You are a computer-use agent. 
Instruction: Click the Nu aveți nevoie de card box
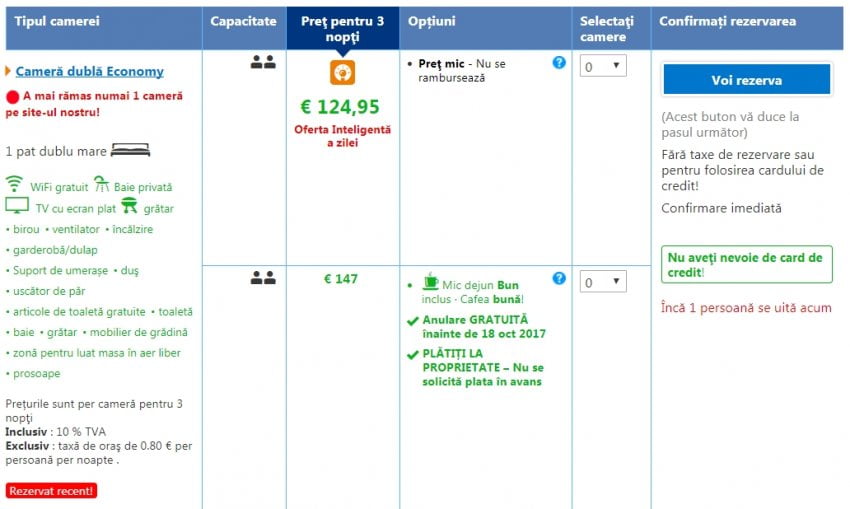point(746,264)
